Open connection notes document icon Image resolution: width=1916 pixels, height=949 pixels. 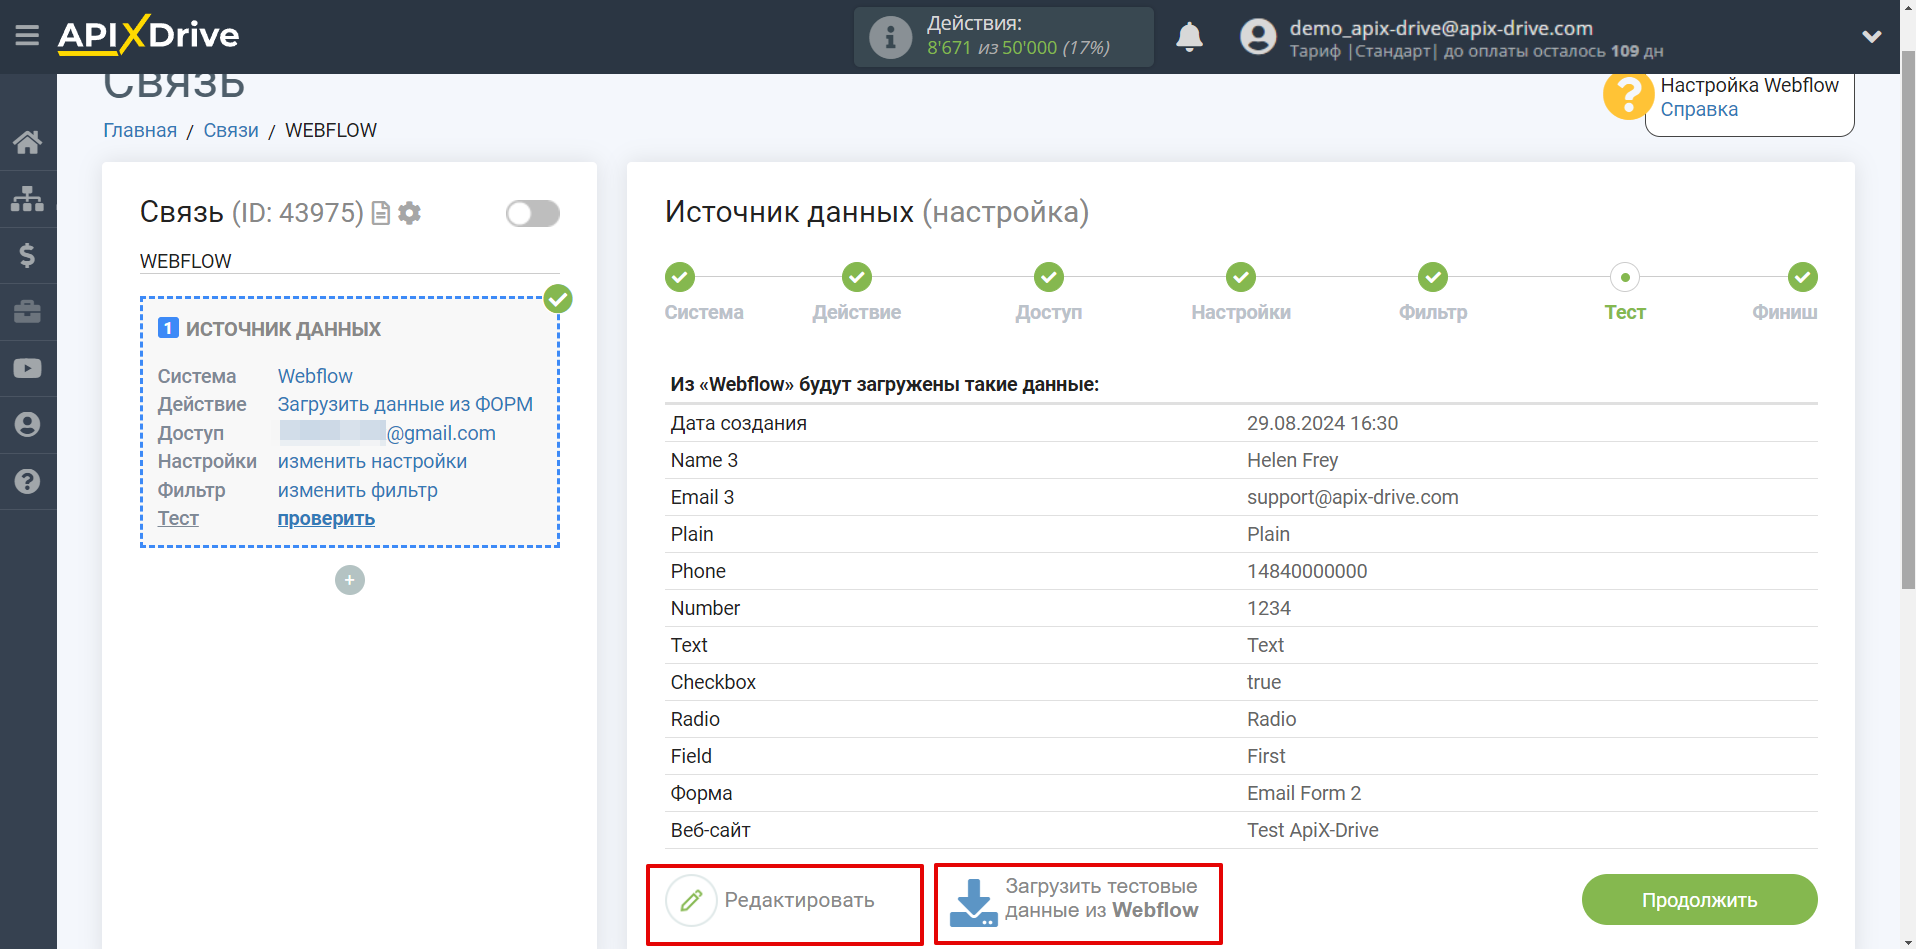pos(380,213)
